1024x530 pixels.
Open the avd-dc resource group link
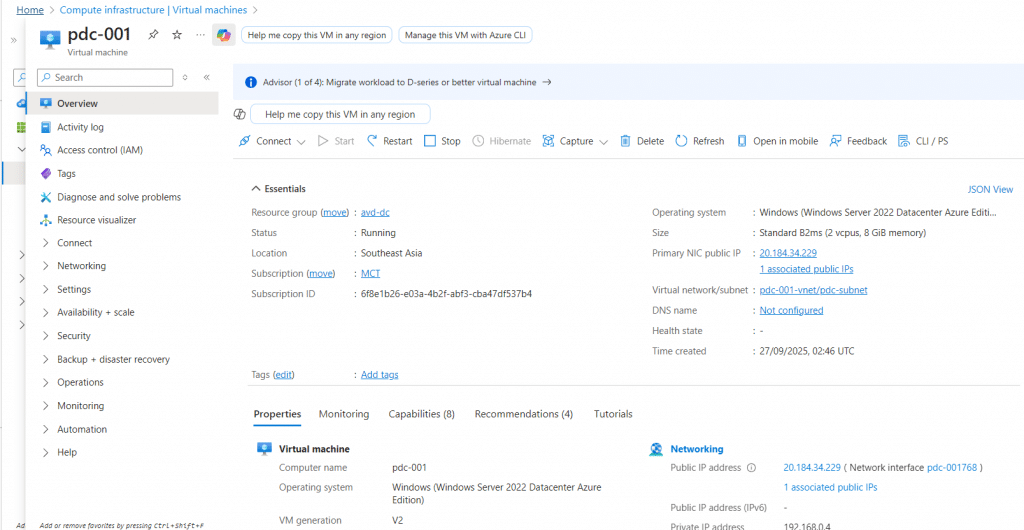click(x=376, y=212)
